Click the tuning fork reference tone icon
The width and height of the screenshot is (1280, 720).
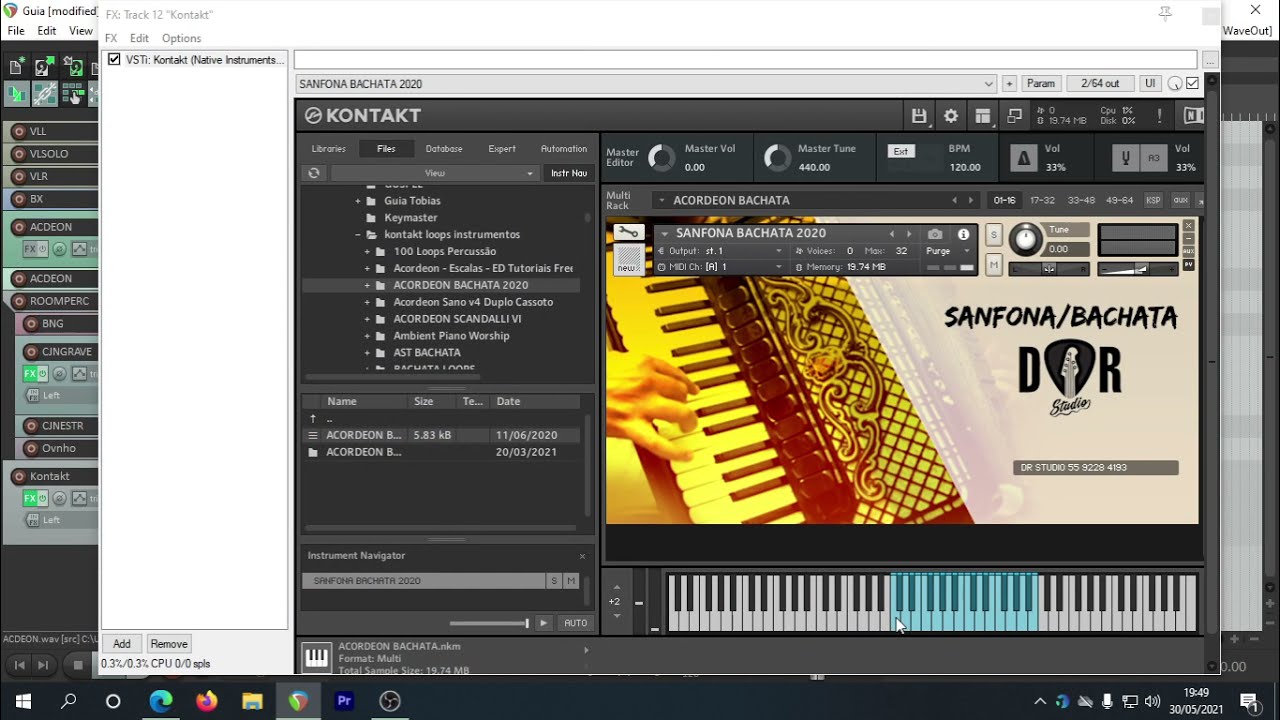pyautogui.click(x=1125, y=158)
